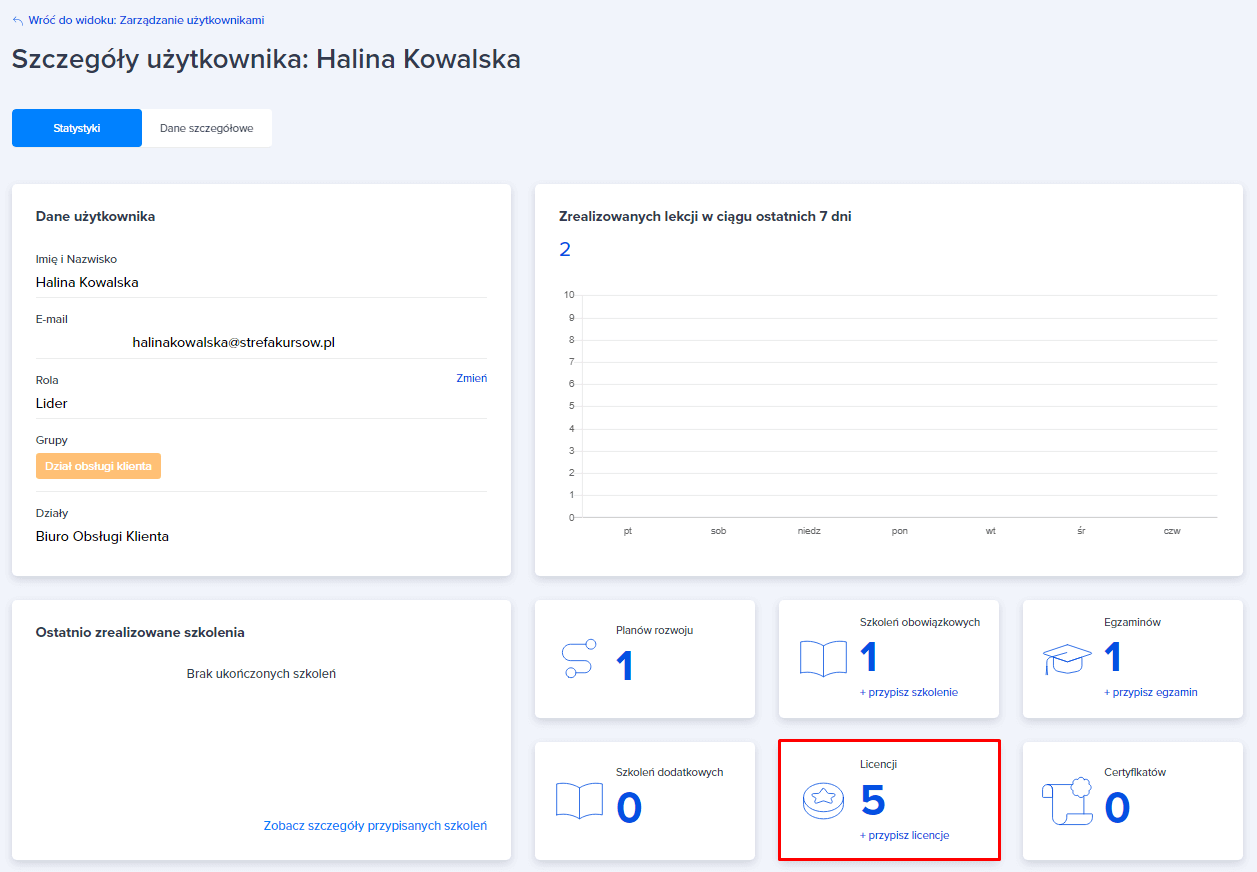Click the '+ przypisz szkolenie' link

click(908, 692)
